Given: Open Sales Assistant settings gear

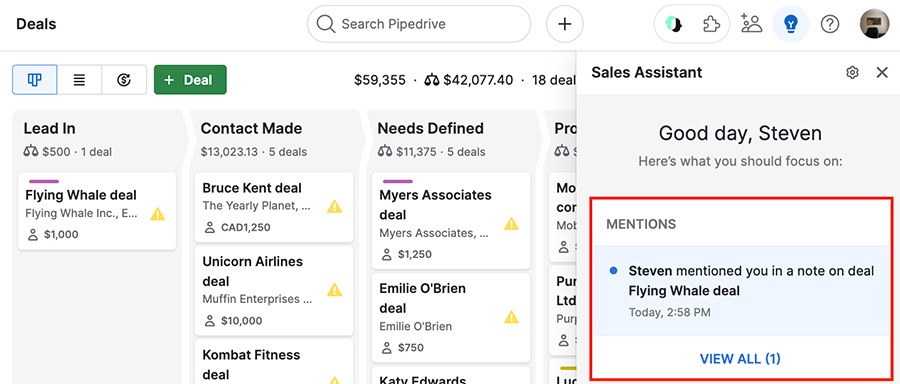Looking at the screenshot, I should 852,72.
